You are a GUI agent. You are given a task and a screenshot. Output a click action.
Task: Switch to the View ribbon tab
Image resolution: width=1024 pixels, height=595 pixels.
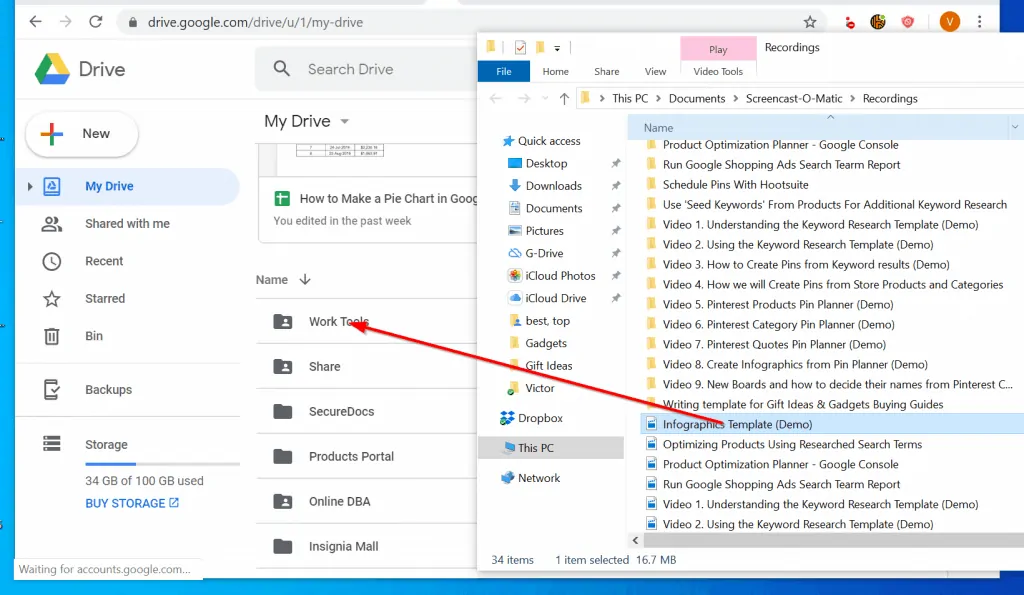click(655, 71)
